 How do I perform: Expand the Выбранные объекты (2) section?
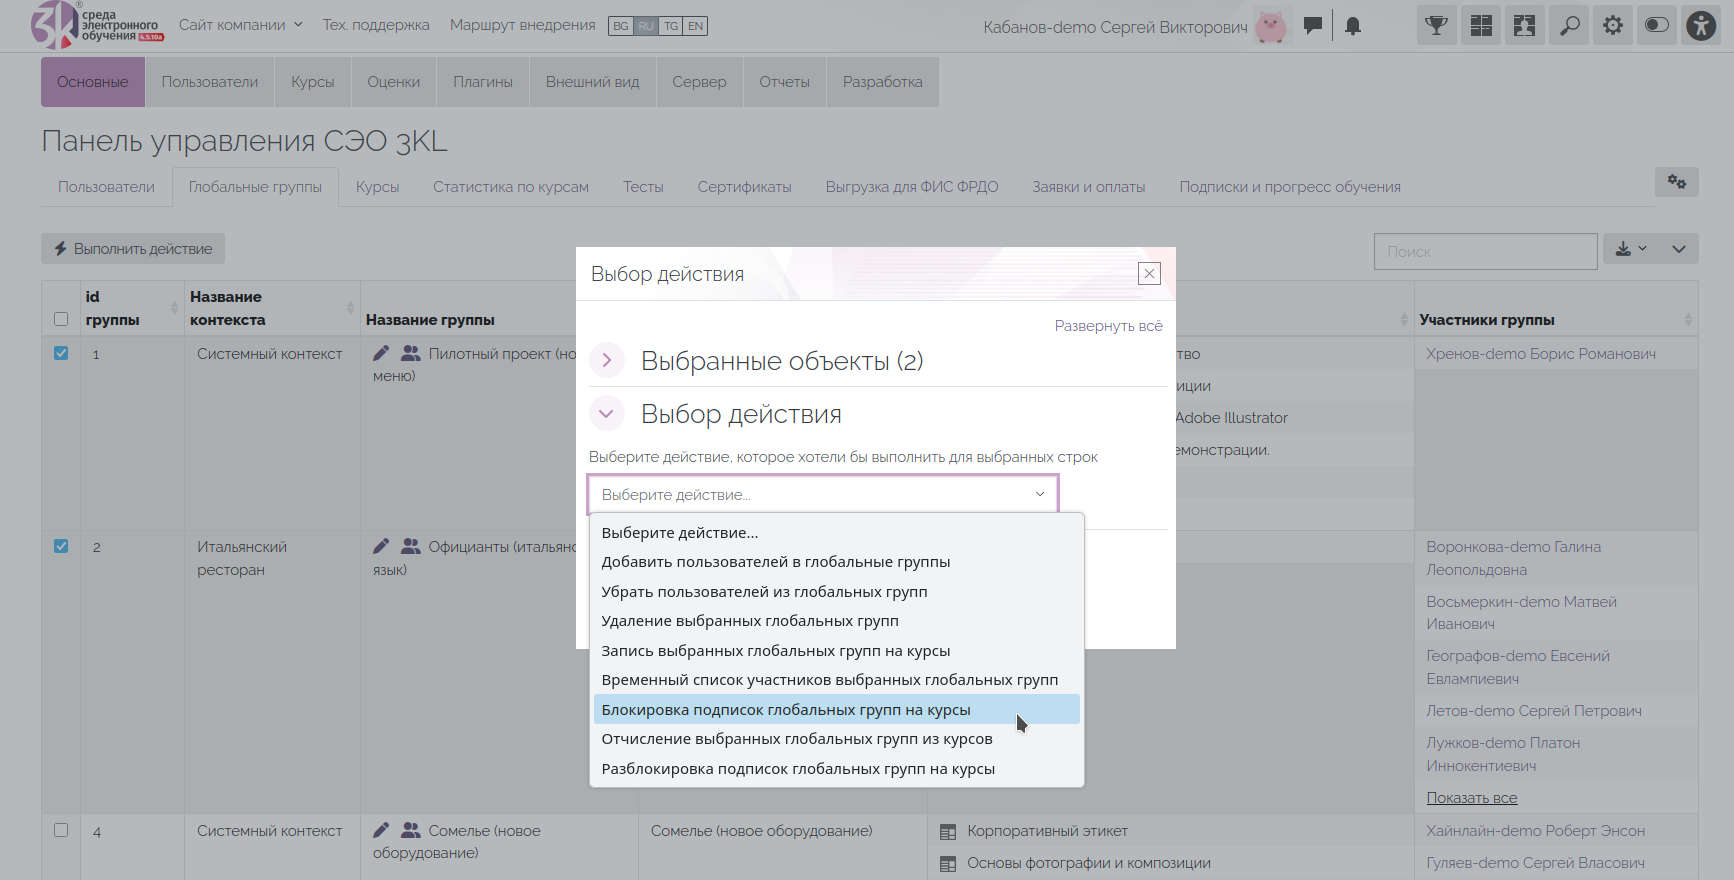coord(607,361)
